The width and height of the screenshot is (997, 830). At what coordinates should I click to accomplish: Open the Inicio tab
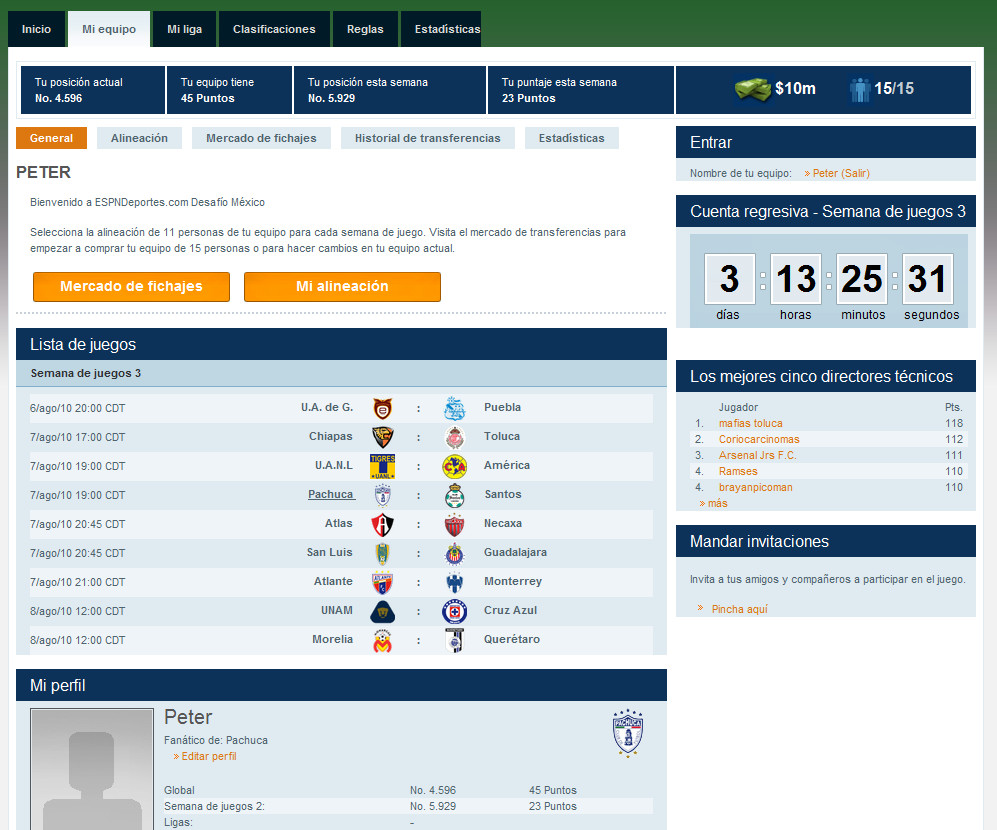pos(36,29)
